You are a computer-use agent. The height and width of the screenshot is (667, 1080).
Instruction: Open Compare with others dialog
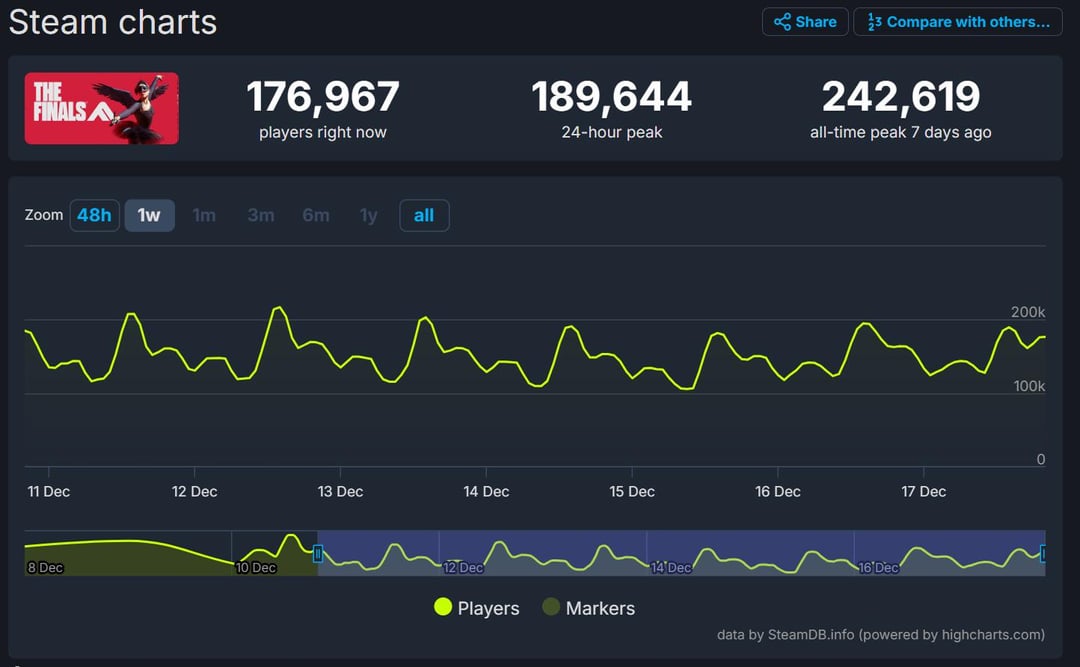coord(957,21)
